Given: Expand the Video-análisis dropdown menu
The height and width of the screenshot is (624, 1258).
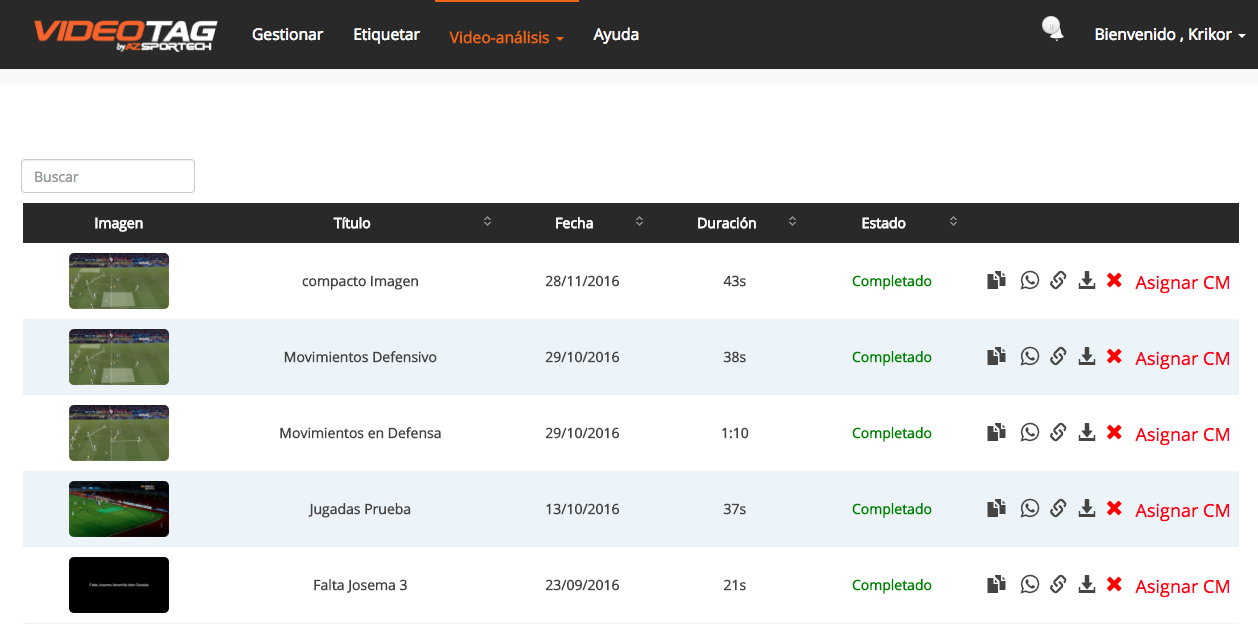Looking at the screenshot, I should (506, 37).
